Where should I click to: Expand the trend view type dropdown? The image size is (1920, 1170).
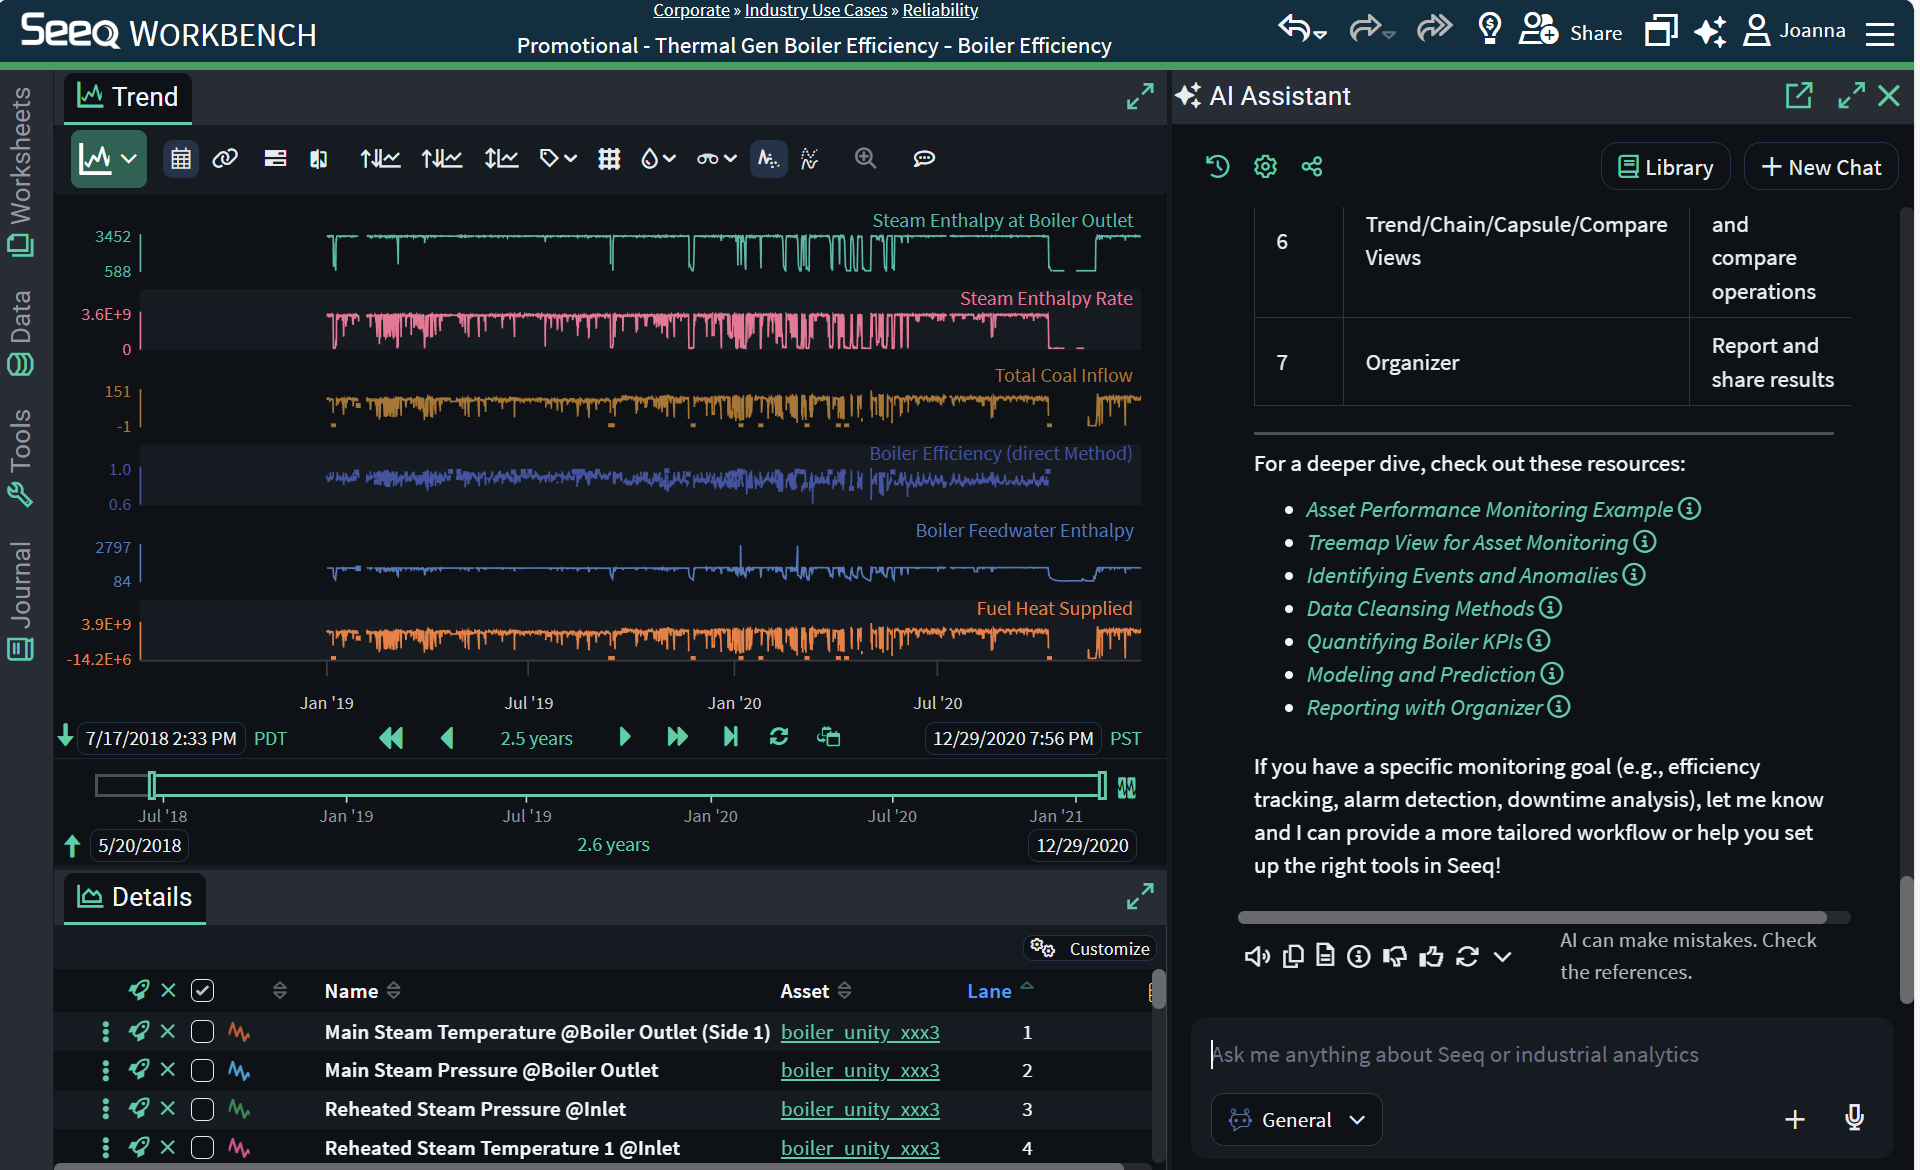[x=129, y=159]
